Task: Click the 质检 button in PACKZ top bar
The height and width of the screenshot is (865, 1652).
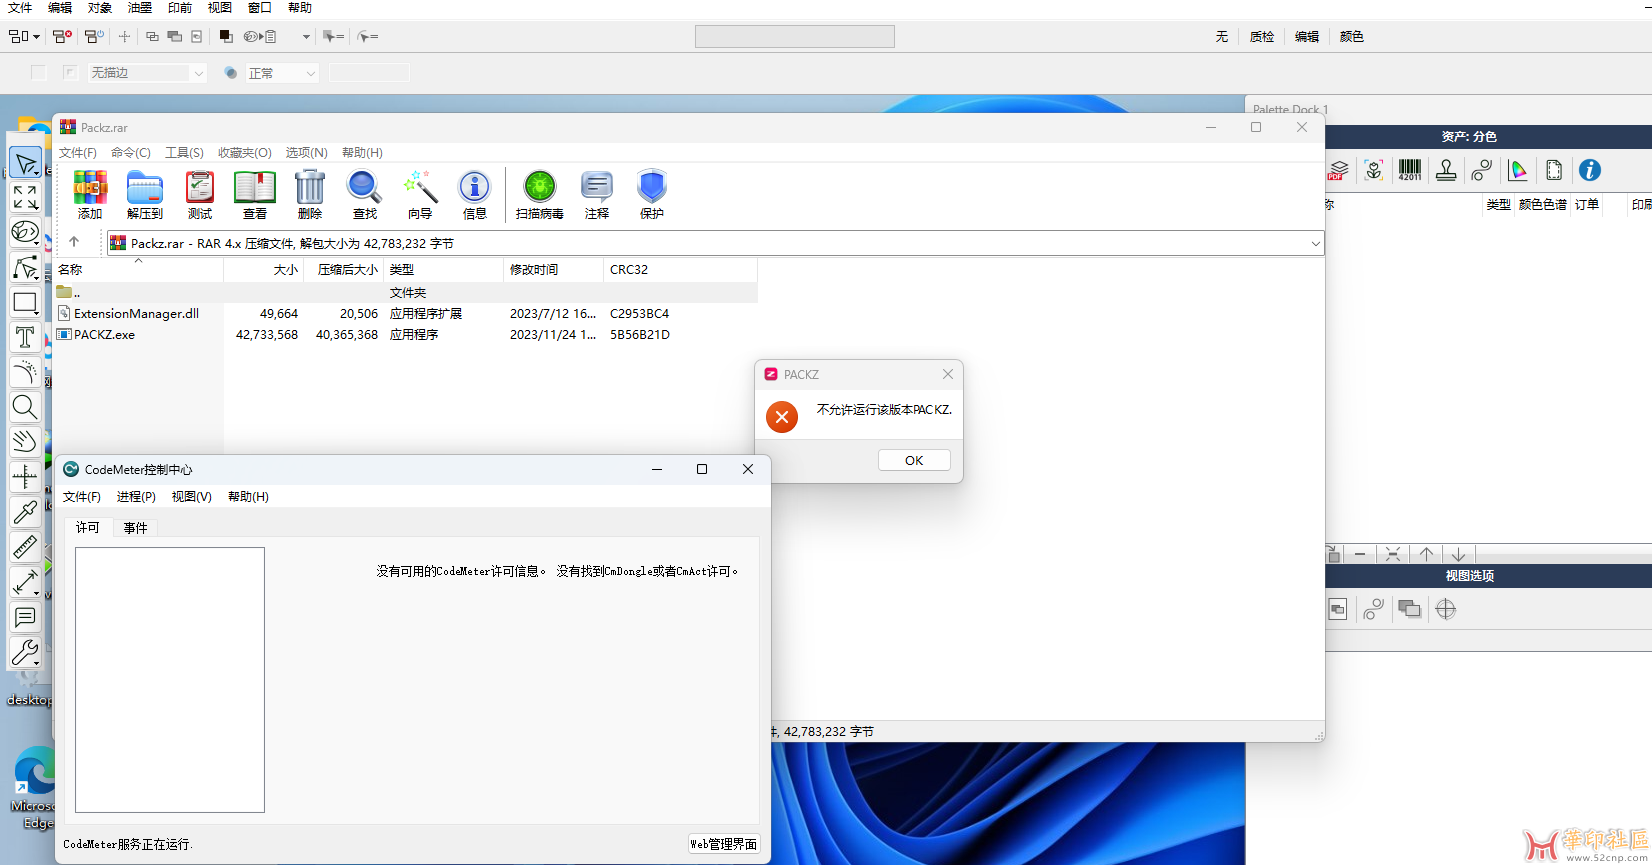Action: click(x=1262, y=37)
